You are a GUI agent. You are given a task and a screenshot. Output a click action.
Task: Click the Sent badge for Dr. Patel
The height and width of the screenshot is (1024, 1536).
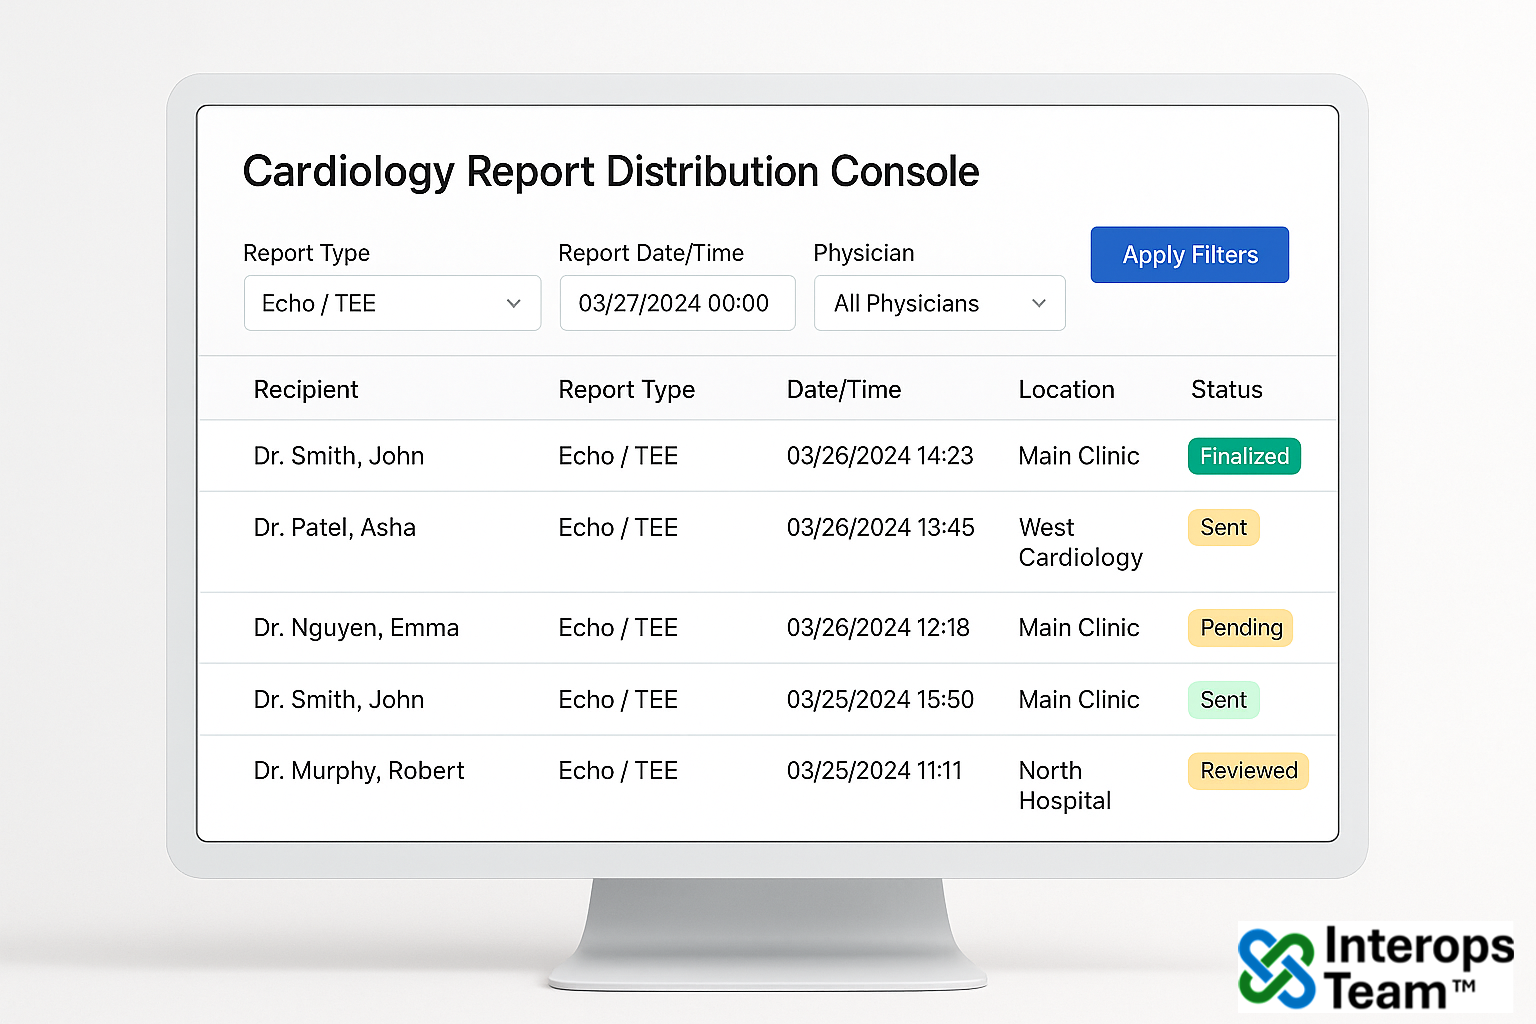pyautogui.click(x=1223, y=527)
